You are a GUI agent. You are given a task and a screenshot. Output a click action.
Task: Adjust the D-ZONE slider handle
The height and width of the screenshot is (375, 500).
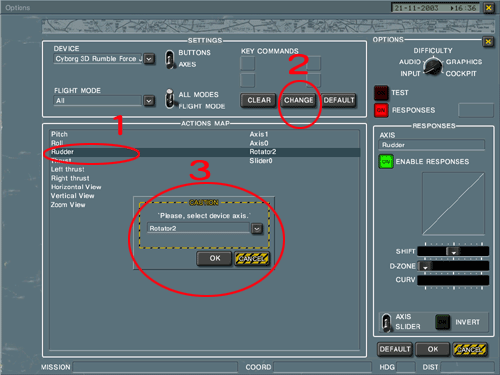(425, 266)
